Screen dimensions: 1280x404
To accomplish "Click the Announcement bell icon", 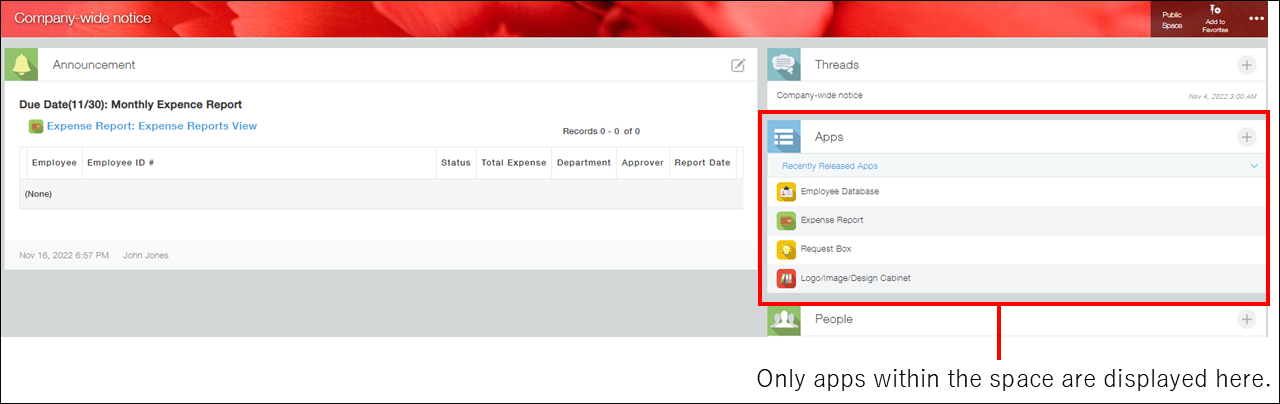I will pyautogui.click(x=21, y=64).
